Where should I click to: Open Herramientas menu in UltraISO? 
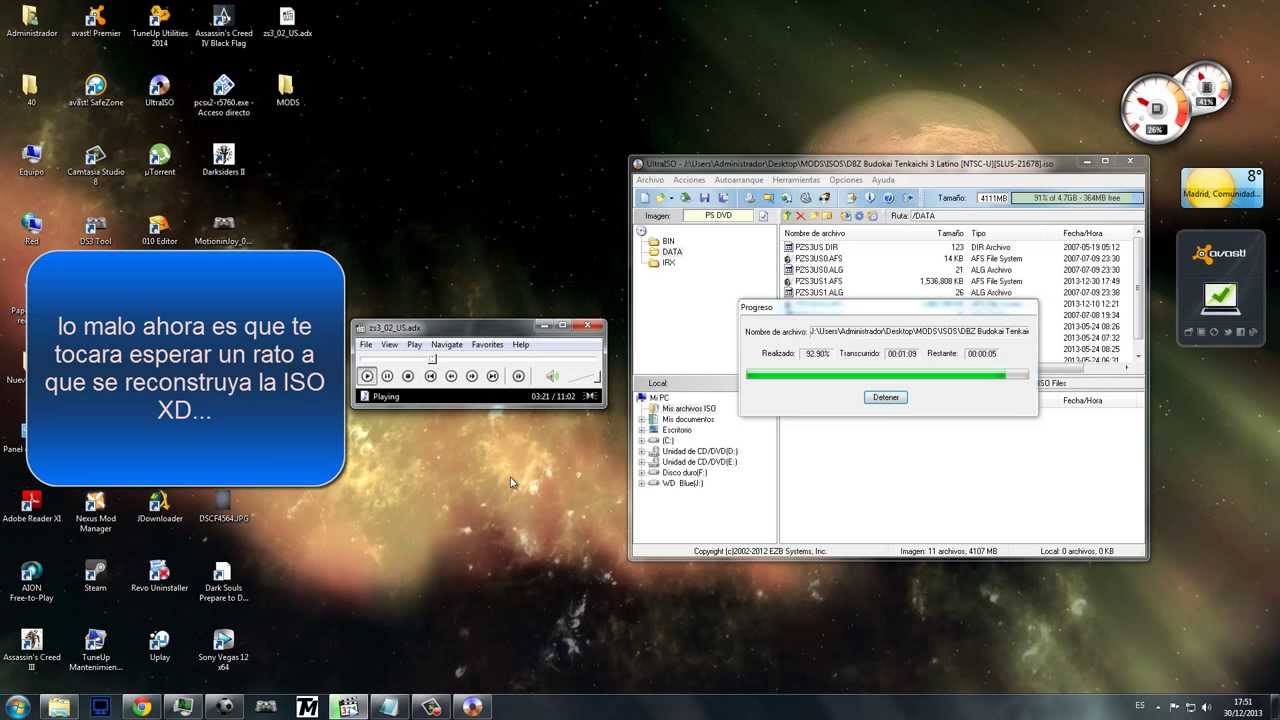[x=796, y=180]
